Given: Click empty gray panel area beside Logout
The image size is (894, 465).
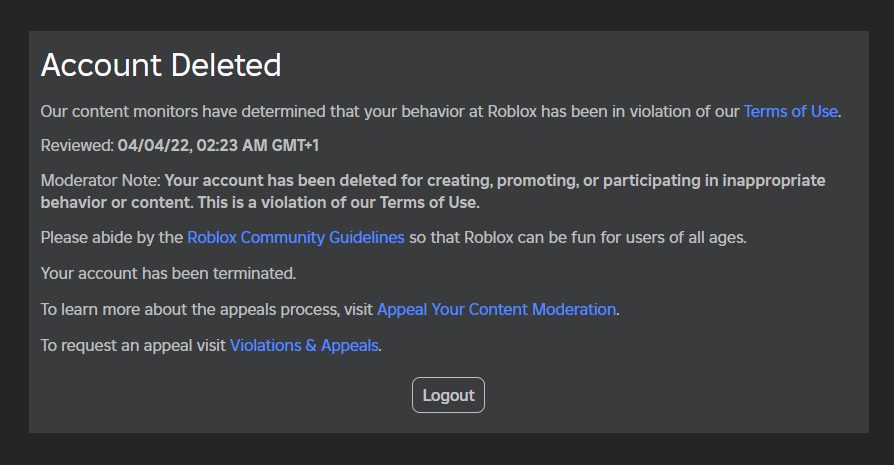Looking at the screenshot, I should [650, 395].
